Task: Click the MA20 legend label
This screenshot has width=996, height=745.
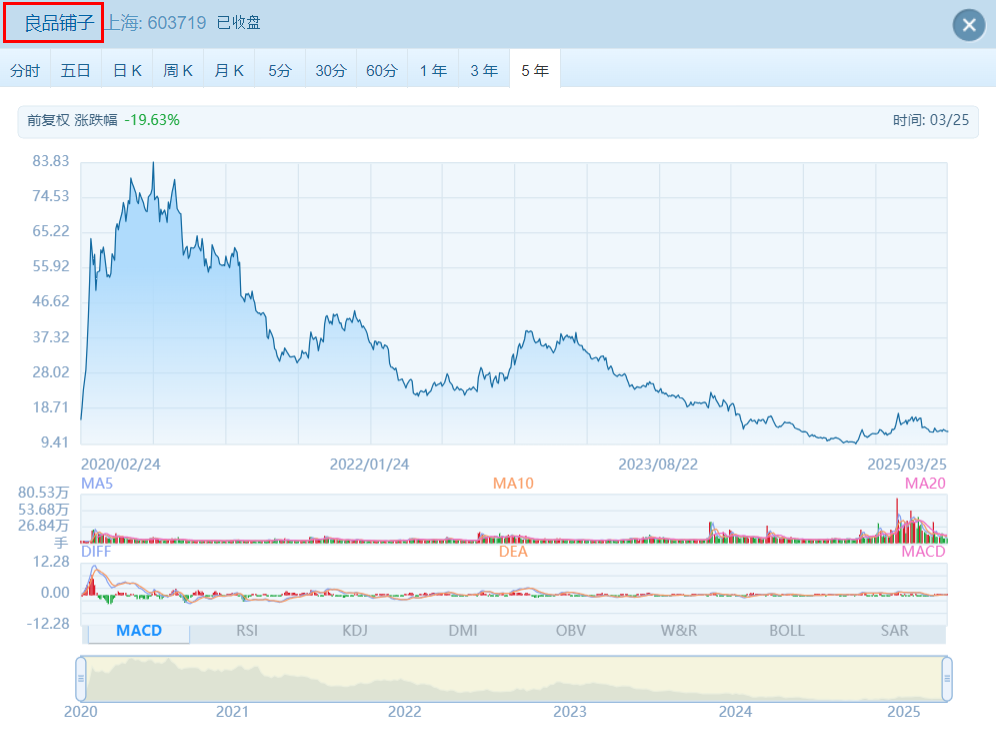Action: (x=925, y=483)
